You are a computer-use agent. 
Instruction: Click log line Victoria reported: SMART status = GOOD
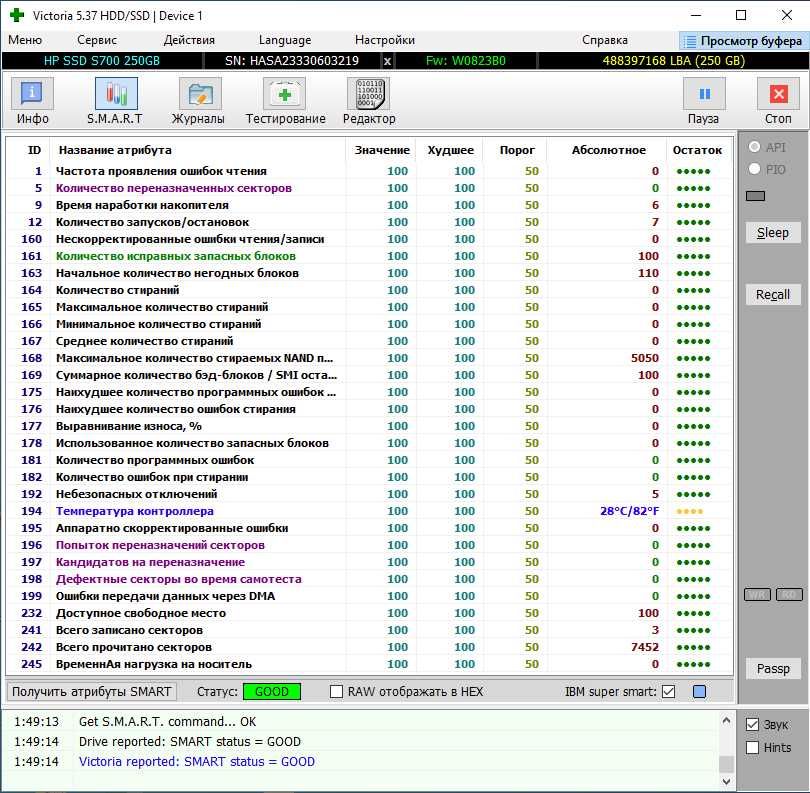(x=196, y=761)
